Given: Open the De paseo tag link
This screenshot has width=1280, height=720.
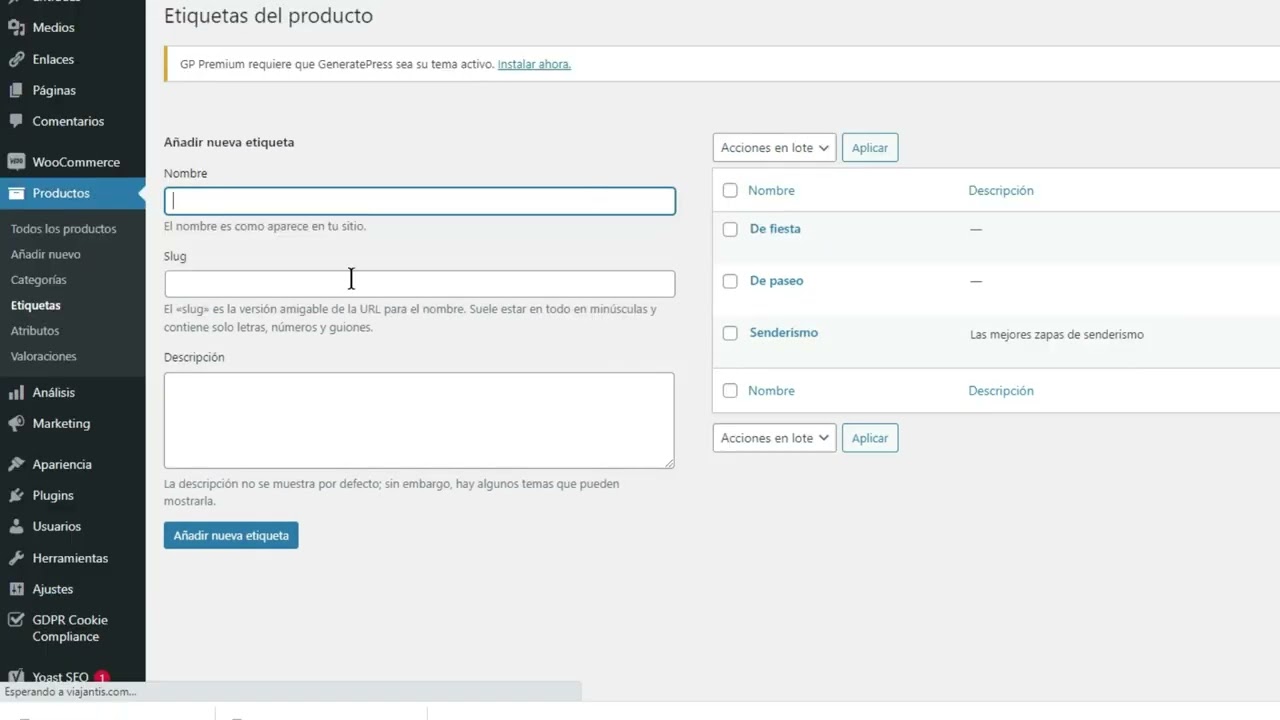Looking at the screenshot, I should (x=777, y=281).
